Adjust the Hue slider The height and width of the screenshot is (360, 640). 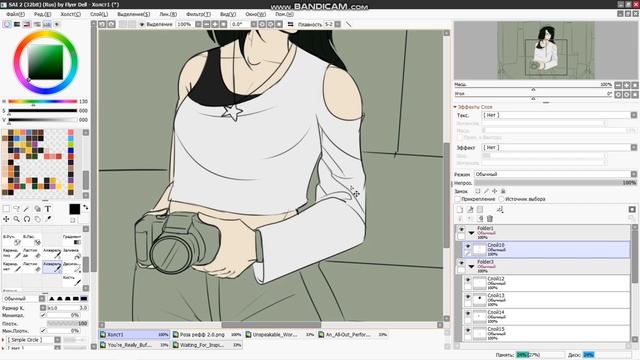[42, 101]
